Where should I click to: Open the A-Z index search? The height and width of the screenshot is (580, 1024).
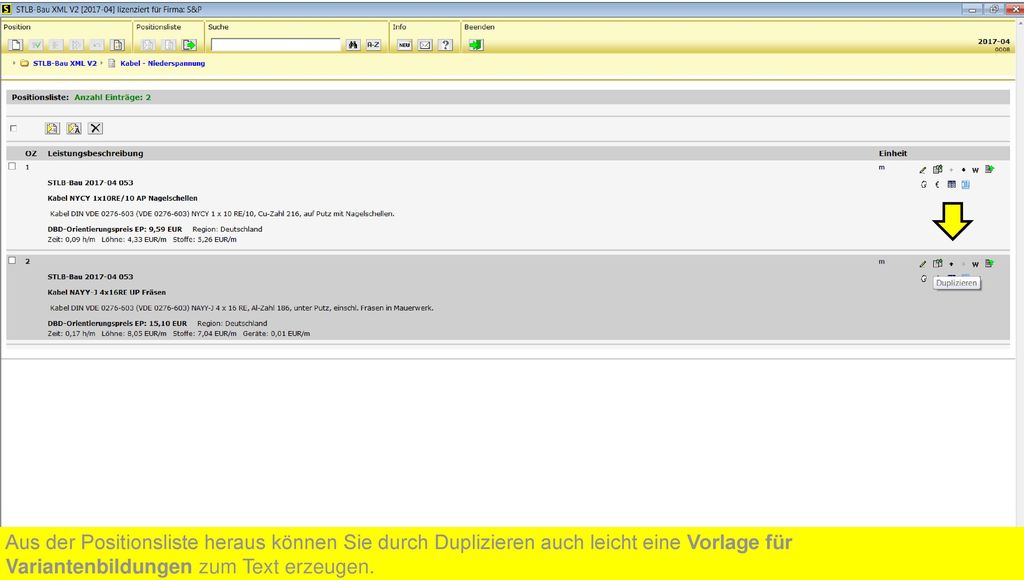(374, 45)
